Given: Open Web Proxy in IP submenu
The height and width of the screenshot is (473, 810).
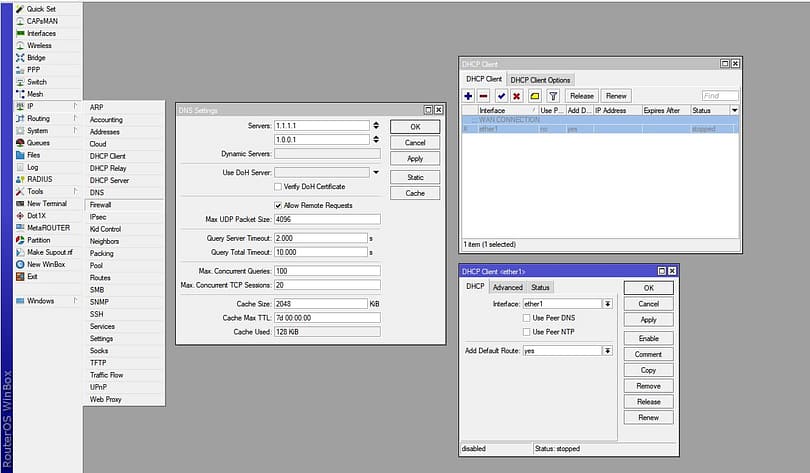Looking at the screenshot, I should pyautogui.click(x=123, y=400).
